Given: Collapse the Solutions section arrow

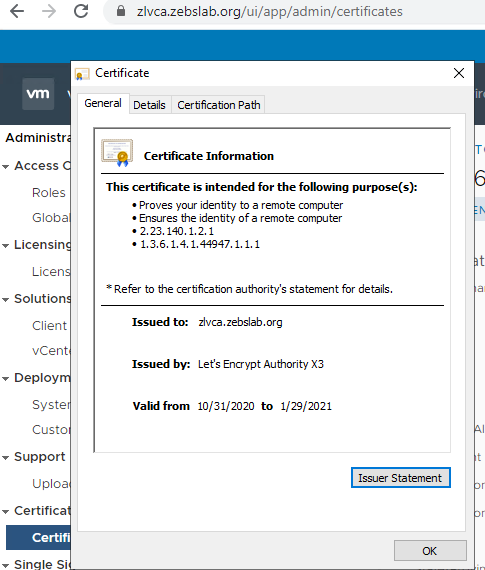Looking at the screenshot, I should [x=5, y=300].
